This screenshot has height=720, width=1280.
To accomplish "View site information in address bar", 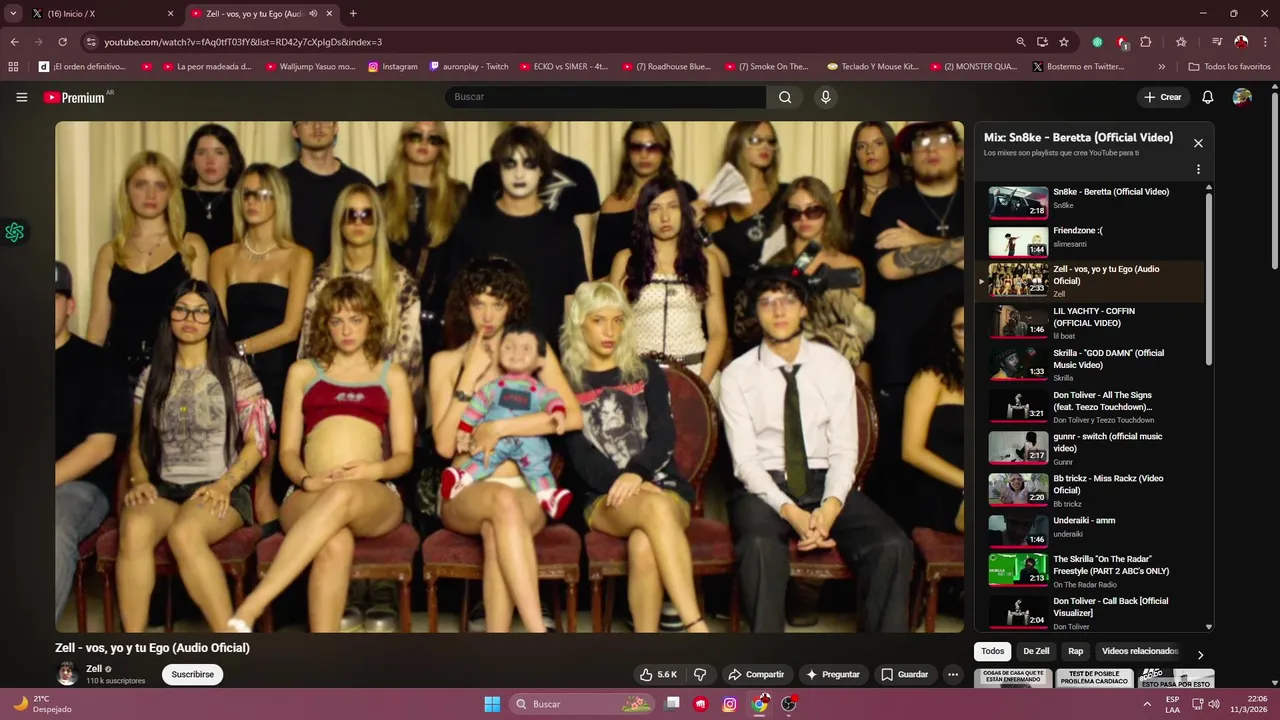I will click(x=91, y=42).
